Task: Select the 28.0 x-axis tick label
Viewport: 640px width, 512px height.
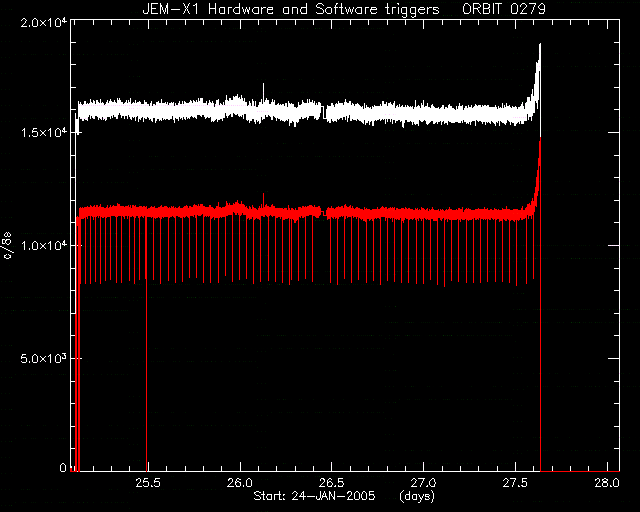Action: 607,483
